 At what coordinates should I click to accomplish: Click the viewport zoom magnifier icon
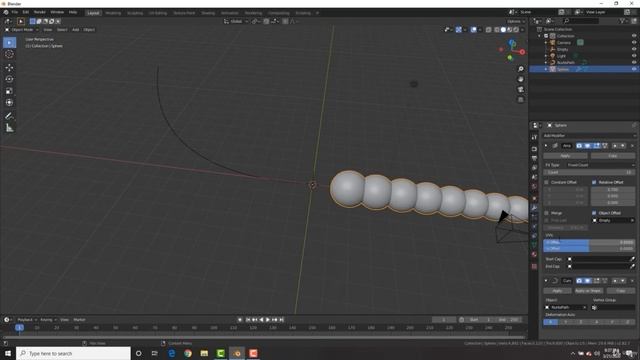(520, 69)
